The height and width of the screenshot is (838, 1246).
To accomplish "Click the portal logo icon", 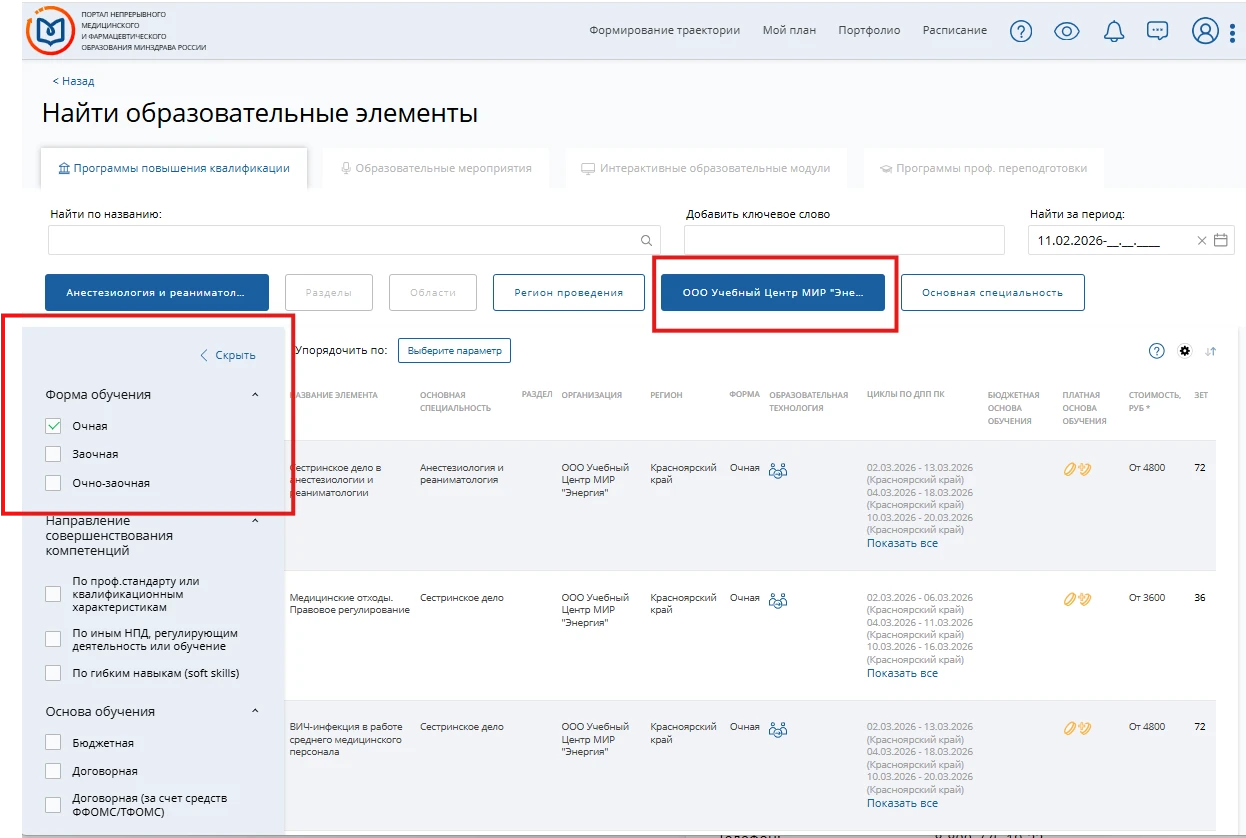I will (49, 31).
